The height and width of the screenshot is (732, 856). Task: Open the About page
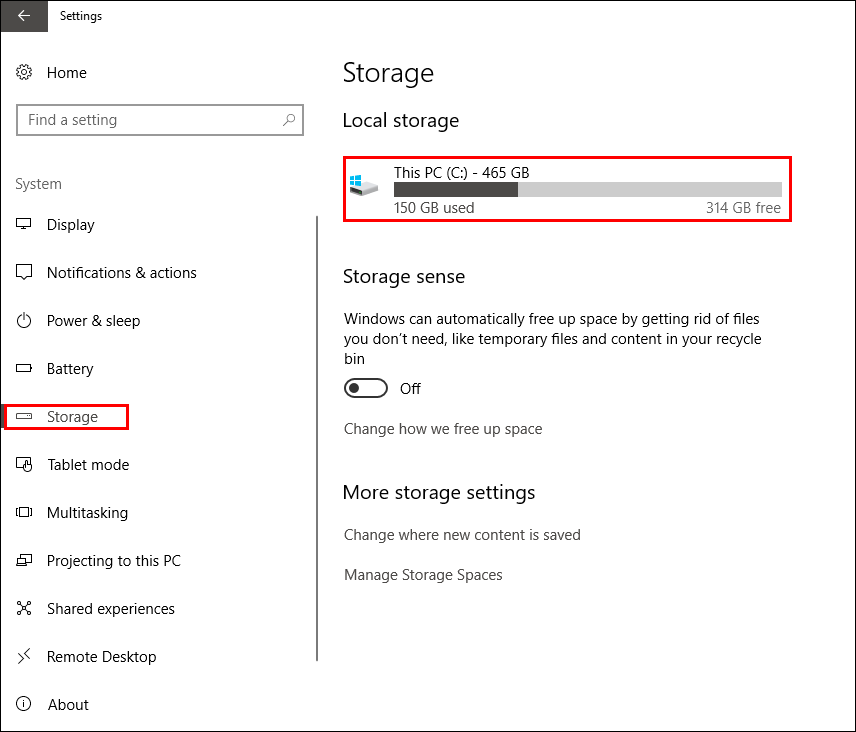click(x=68, y=705)
